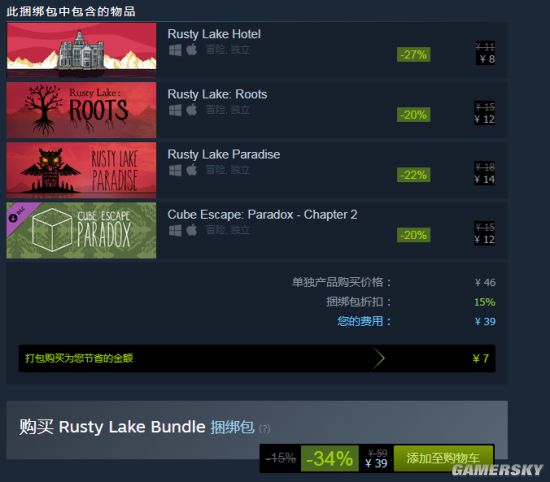The width and height of the screenshot is (550, 482).
Task: Click the -34% bundle discount badge
Action: pos(330,458)
